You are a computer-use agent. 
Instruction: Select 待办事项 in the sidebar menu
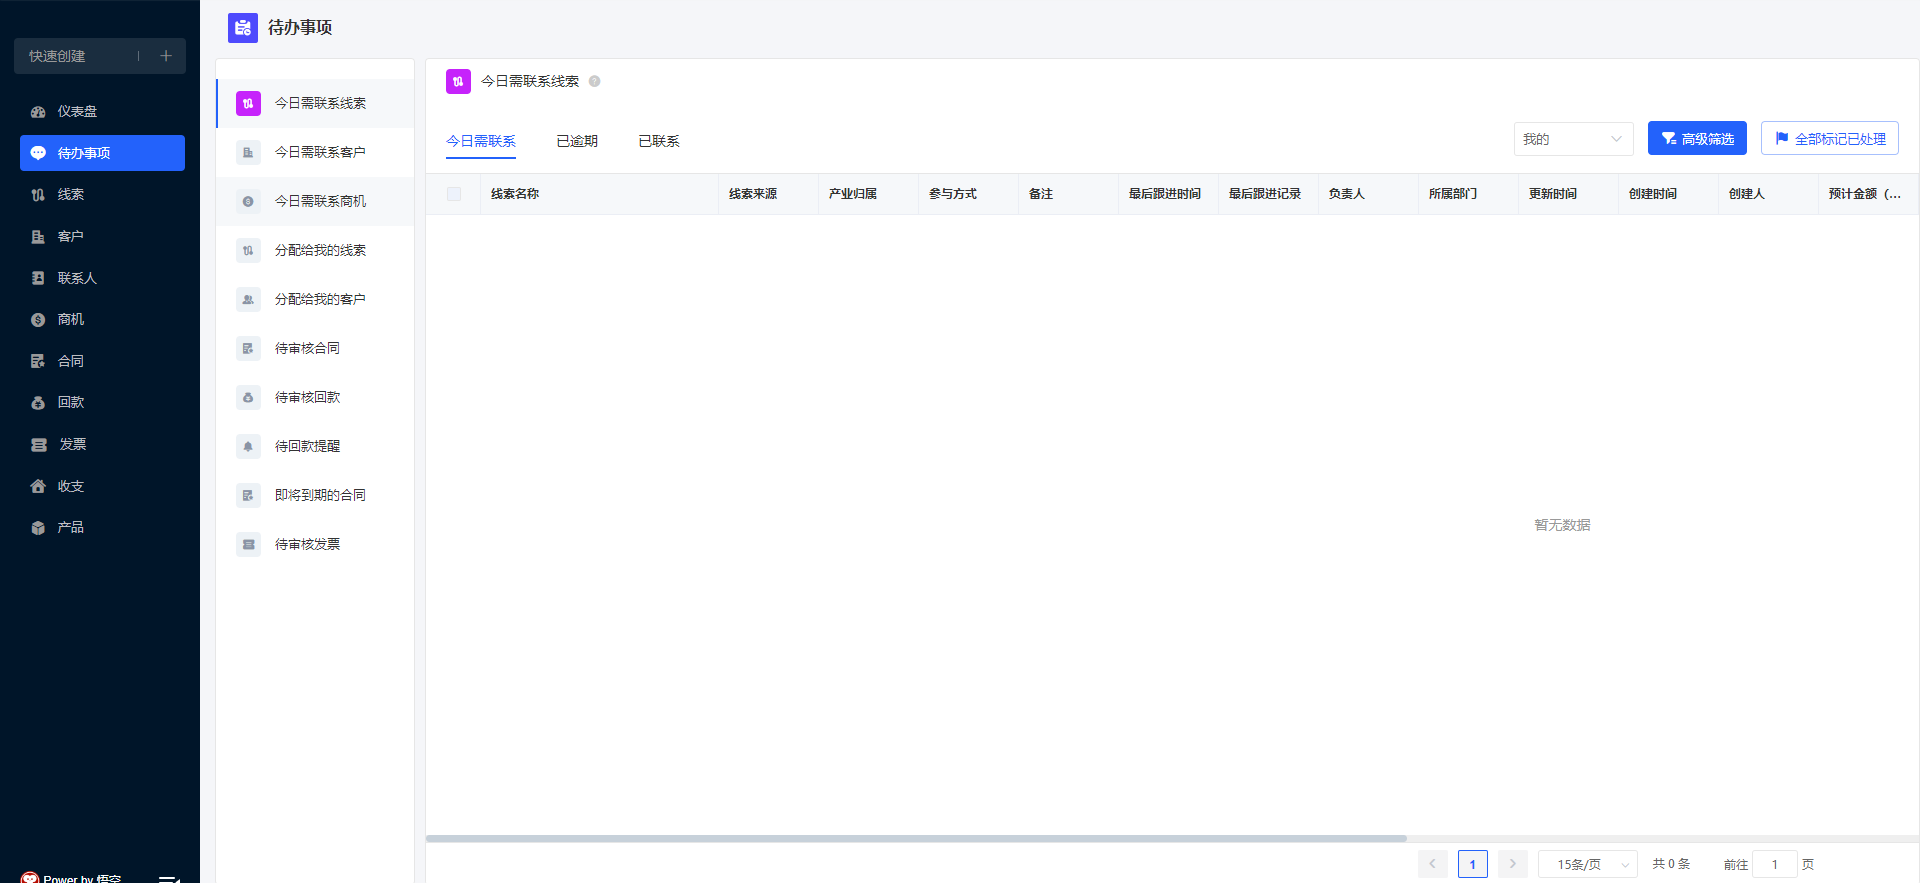(102, 153)
